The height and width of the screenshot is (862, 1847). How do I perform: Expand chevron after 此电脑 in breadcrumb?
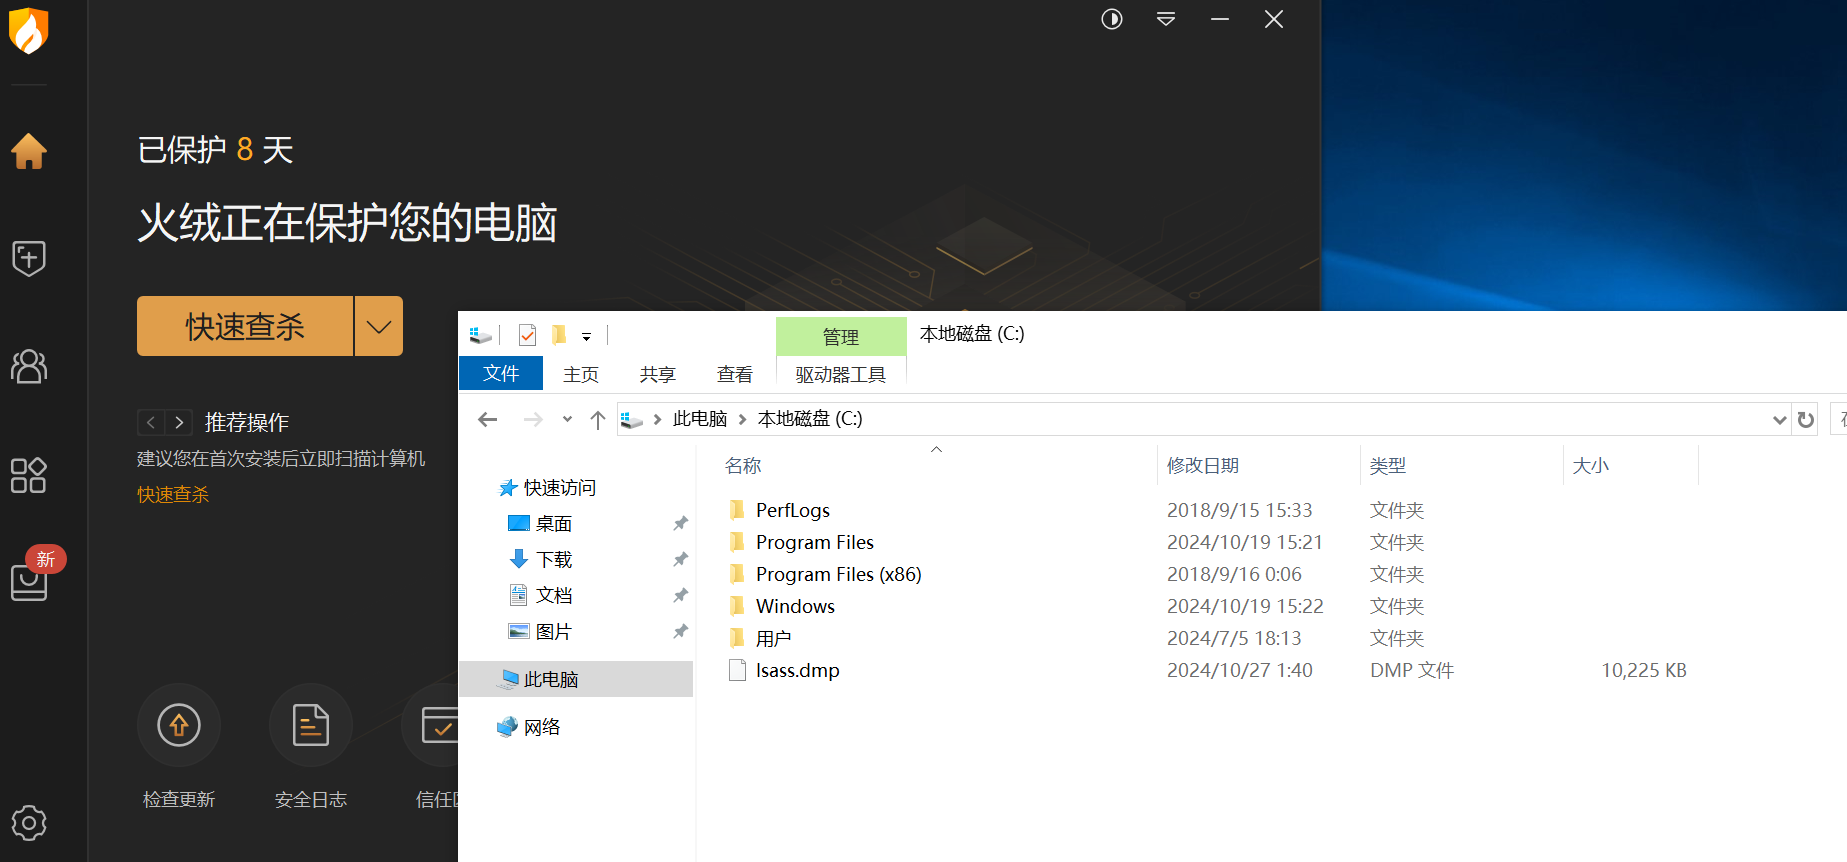tap(742, 419)
